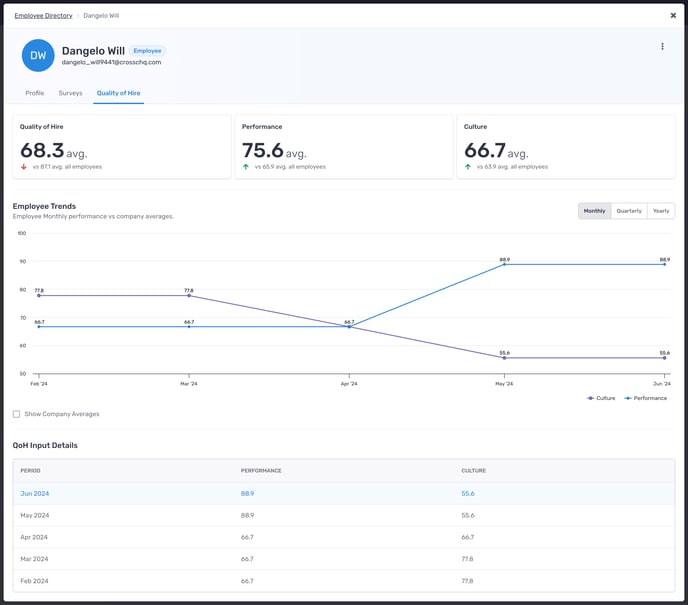
Task: Select the Monthly trend view
Action: click(594, 211)
